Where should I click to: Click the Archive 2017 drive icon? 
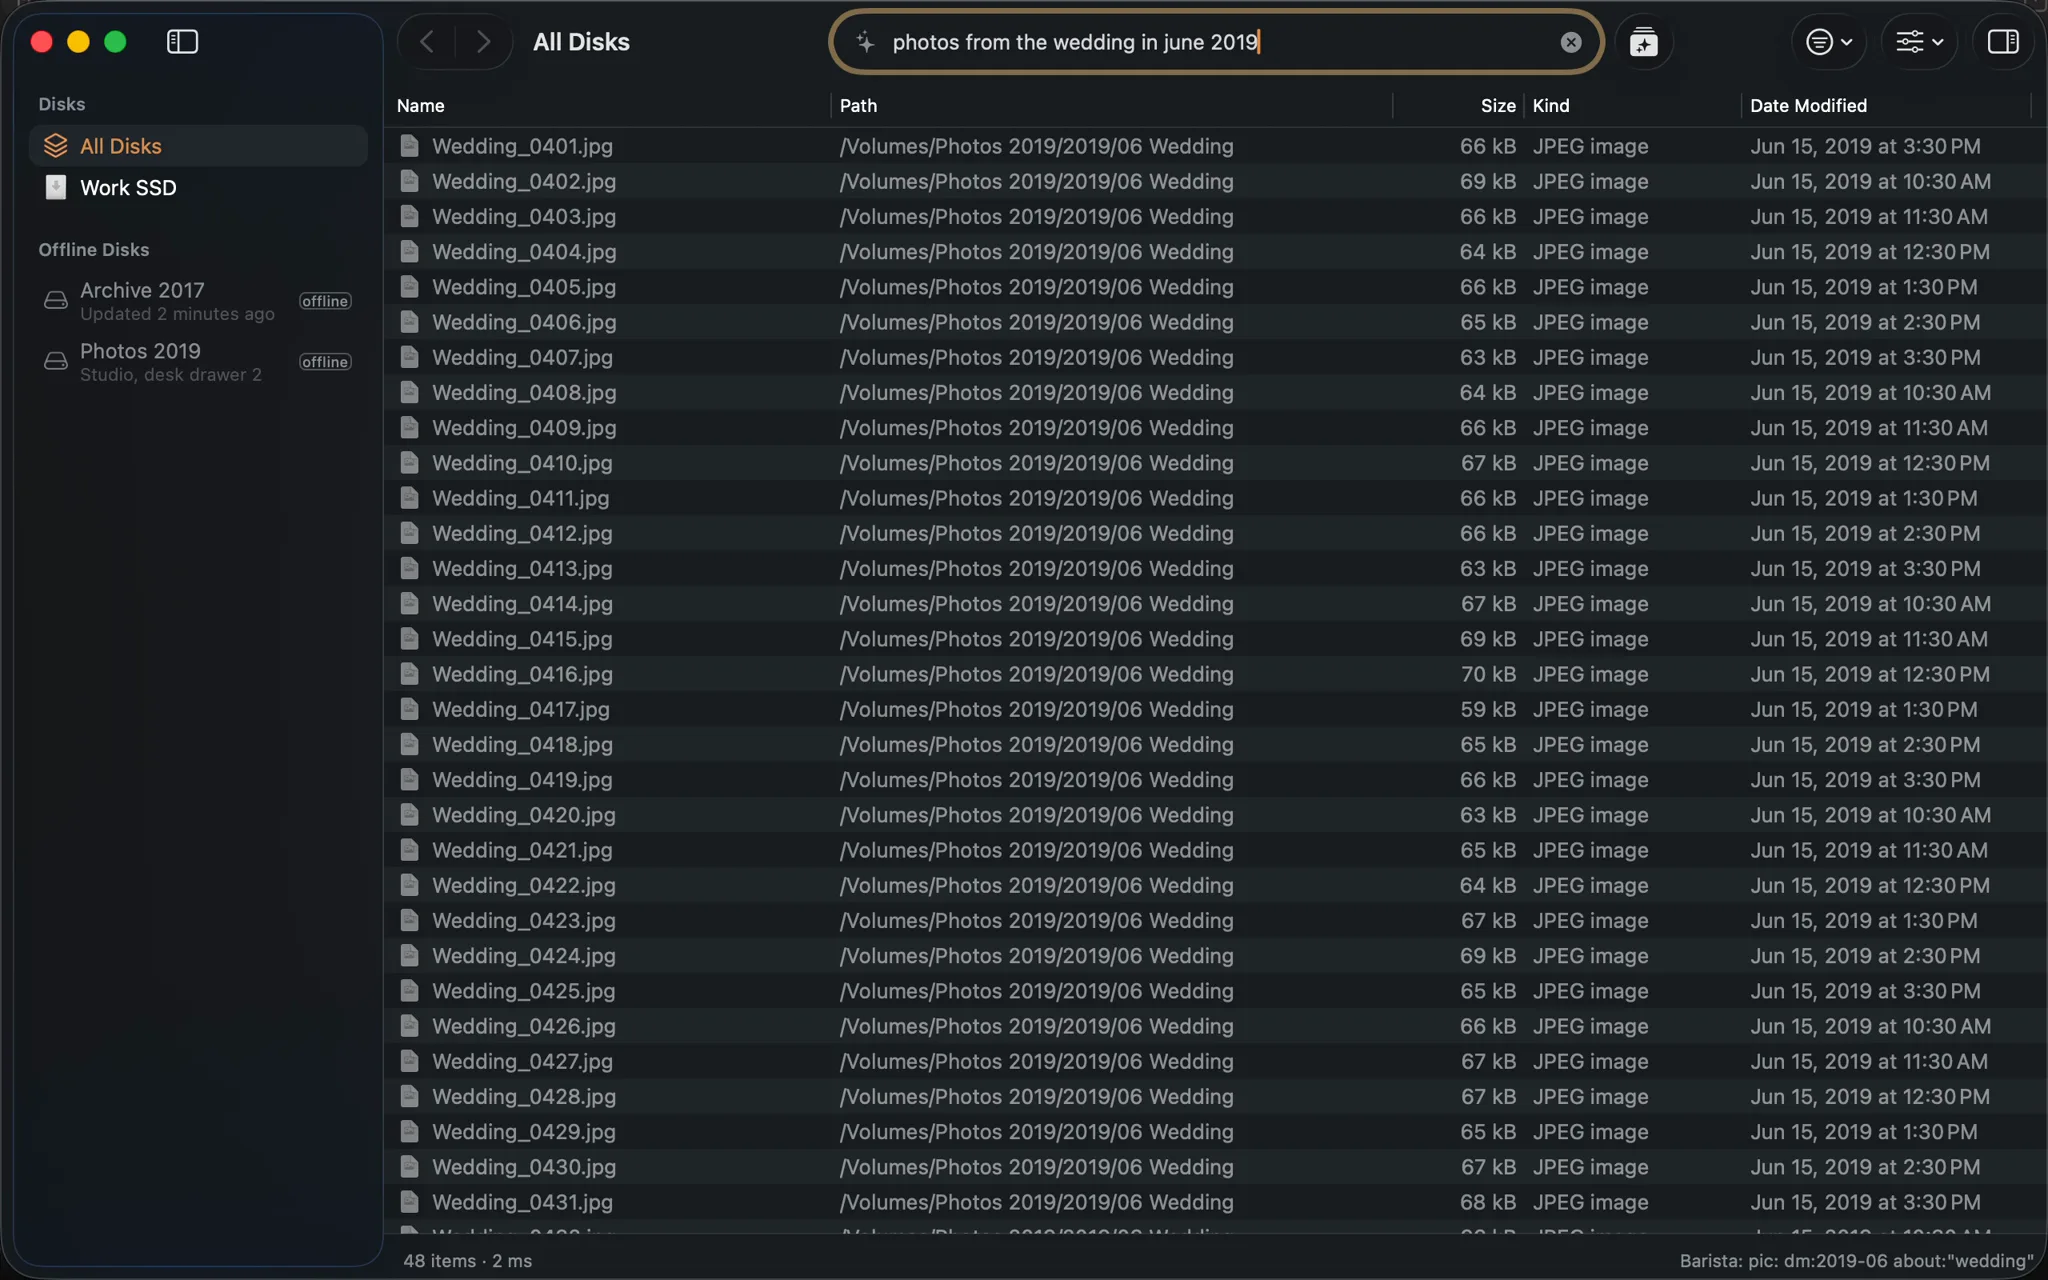click(56, 300)
